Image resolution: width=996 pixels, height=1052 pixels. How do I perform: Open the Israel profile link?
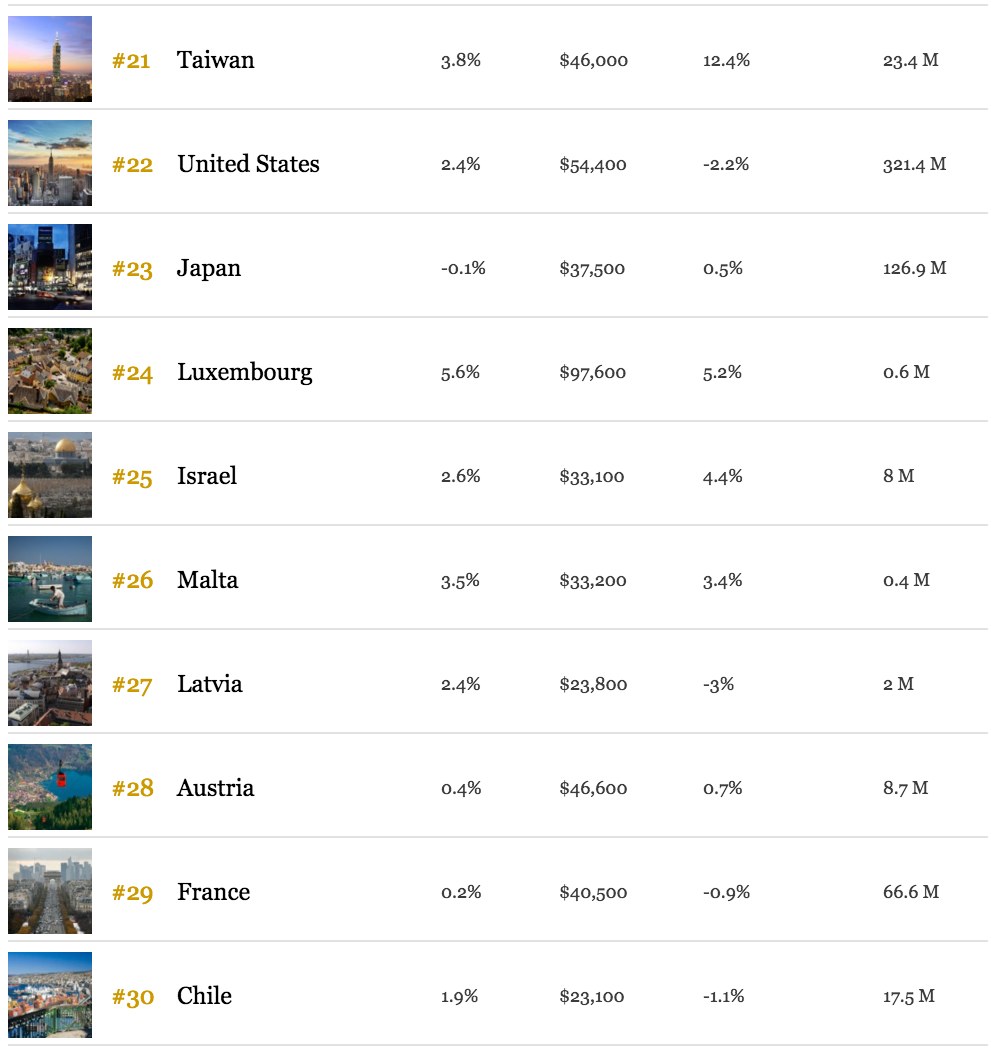pos(207,476)
